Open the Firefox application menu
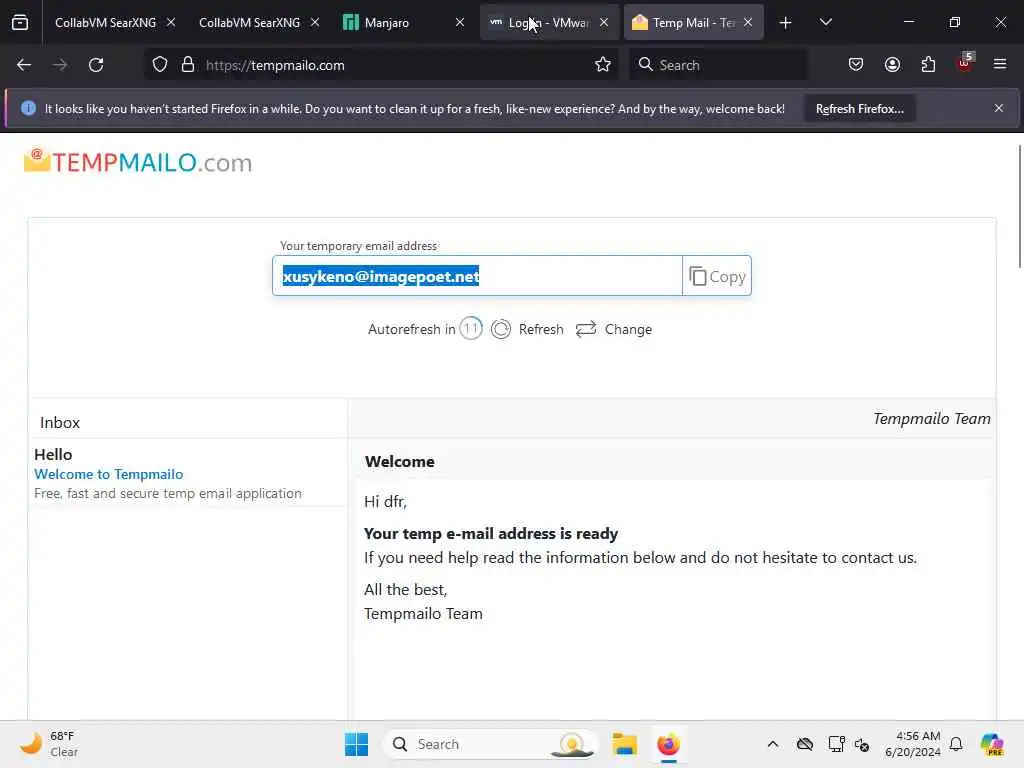 pos(1000,65)
